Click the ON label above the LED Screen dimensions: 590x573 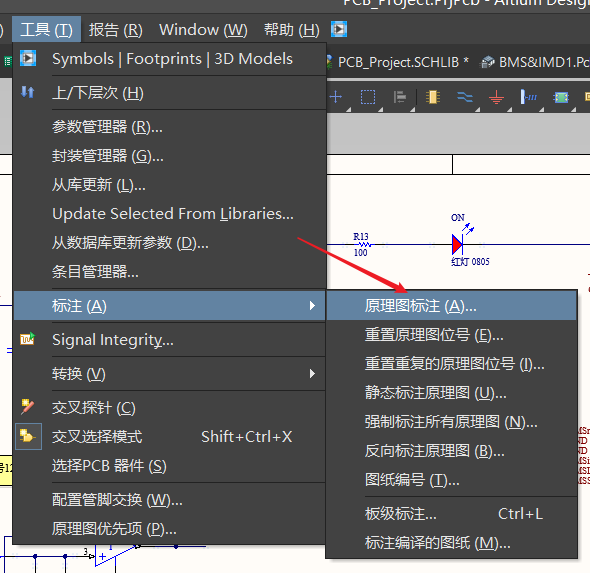click(x=458, y=217)
